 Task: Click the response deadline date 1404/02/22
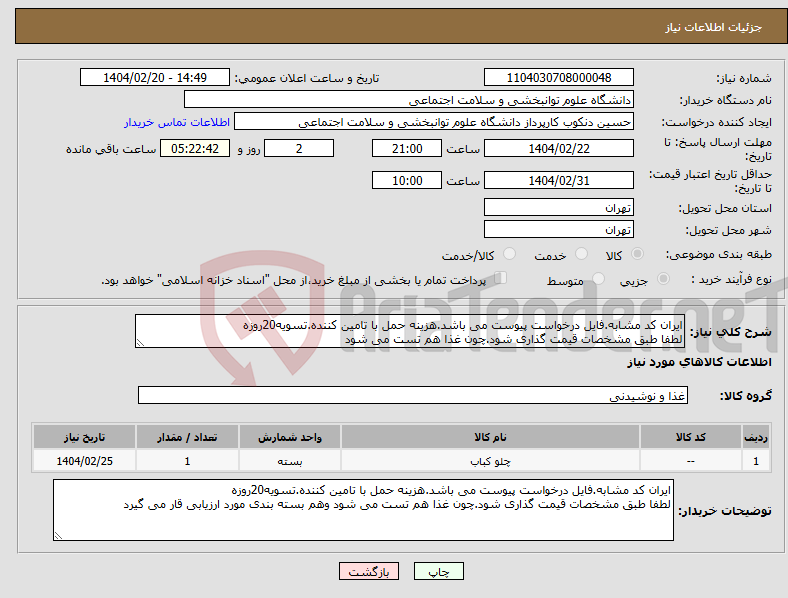click(x=559, y=148)
